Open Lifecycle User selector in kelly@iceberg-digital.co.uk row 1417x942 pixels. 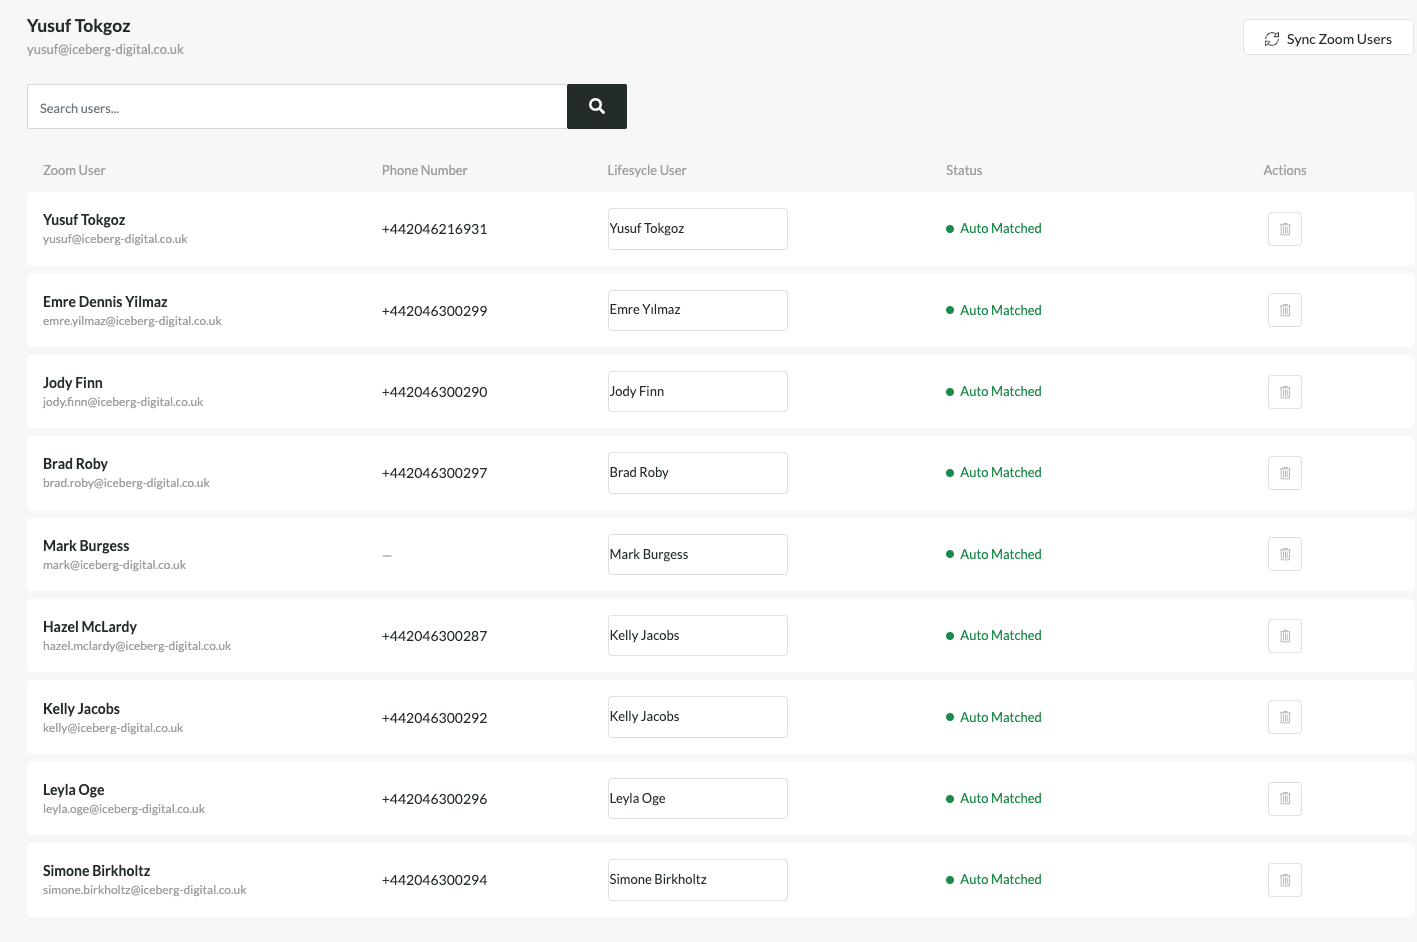[697, 717]
